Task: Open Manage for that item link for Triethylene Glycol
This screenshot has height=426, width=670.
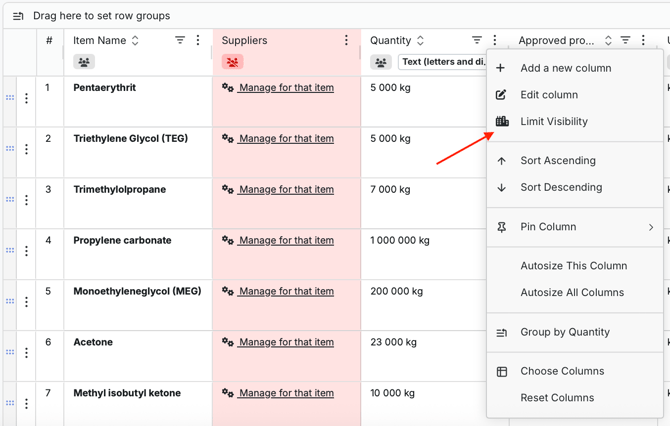Action: [x=286, y=138]
